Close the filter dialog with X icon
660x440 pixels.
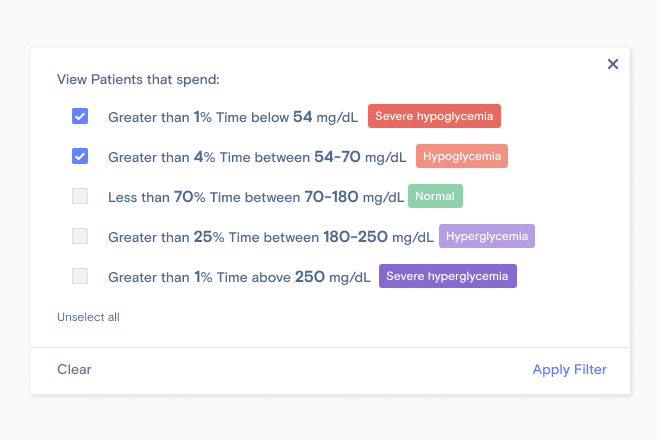(x=613, y=64)
